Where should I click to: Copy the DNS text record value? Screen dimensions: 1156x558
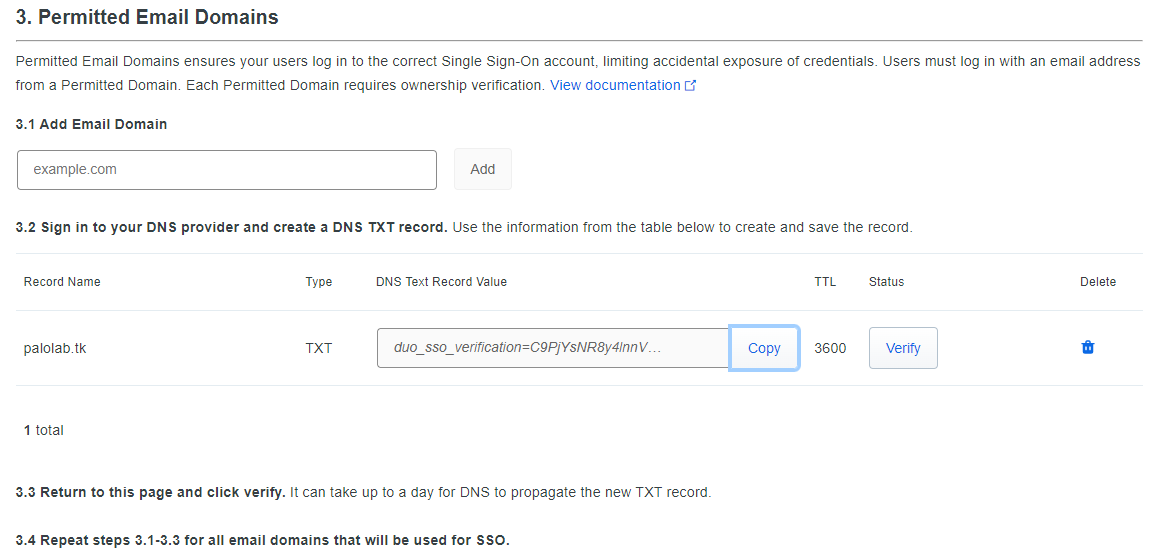pos(764,348)
